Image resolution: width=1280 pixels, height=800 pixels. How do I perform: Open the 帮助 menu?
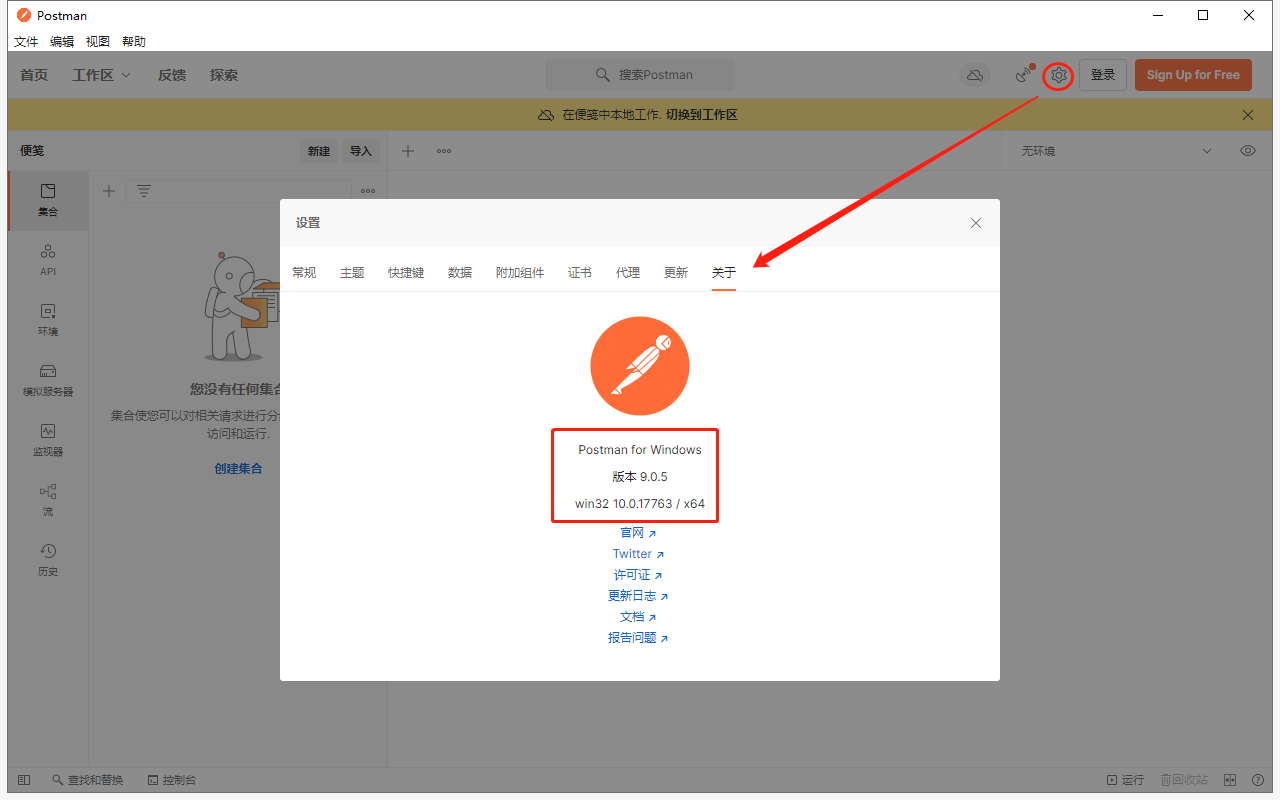click(134, 42)
